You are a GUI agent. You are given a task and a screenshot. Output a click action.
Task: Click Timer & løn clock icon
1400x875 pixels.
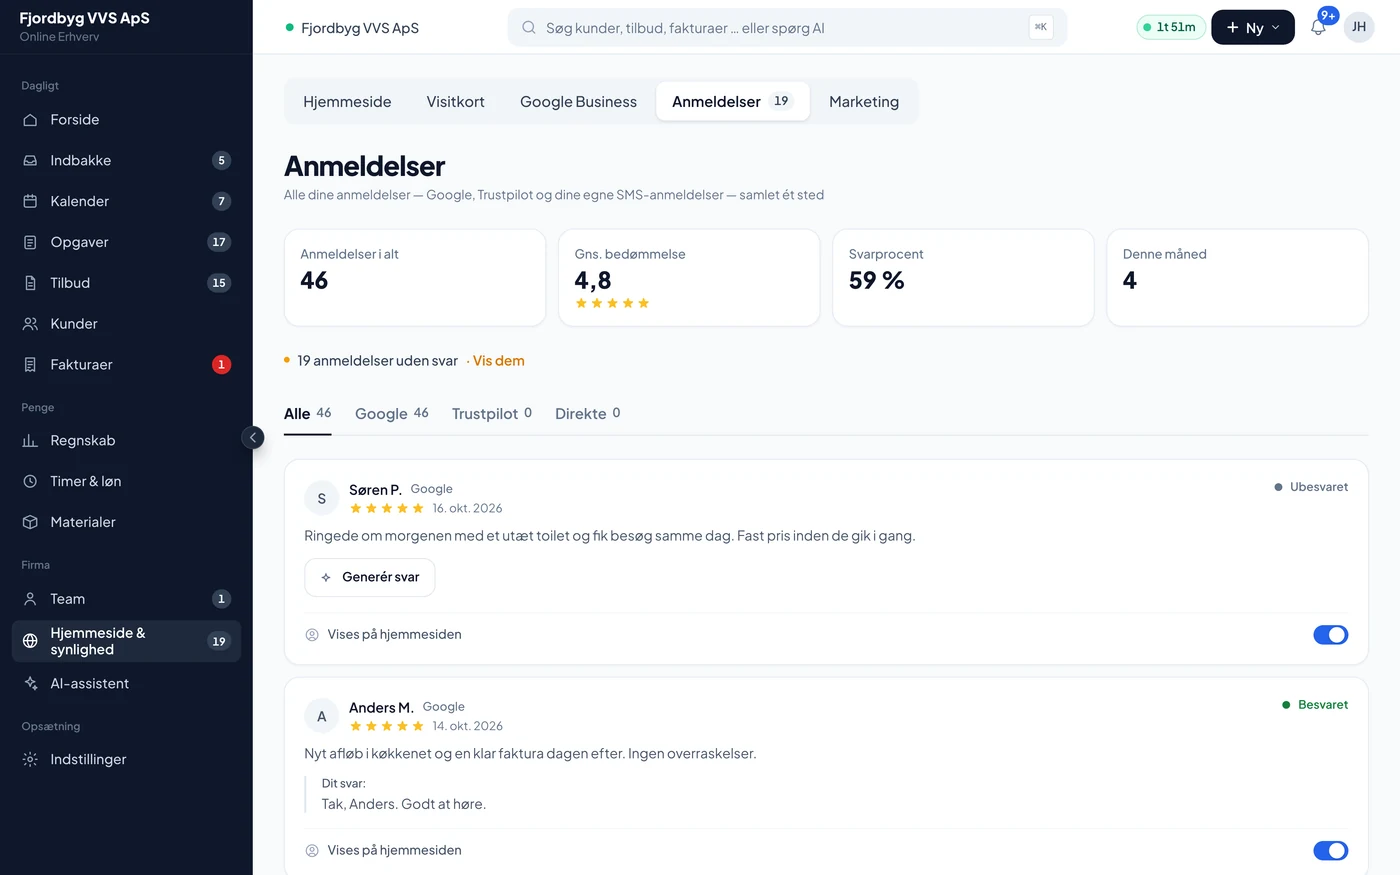click(x=30, y=482)
